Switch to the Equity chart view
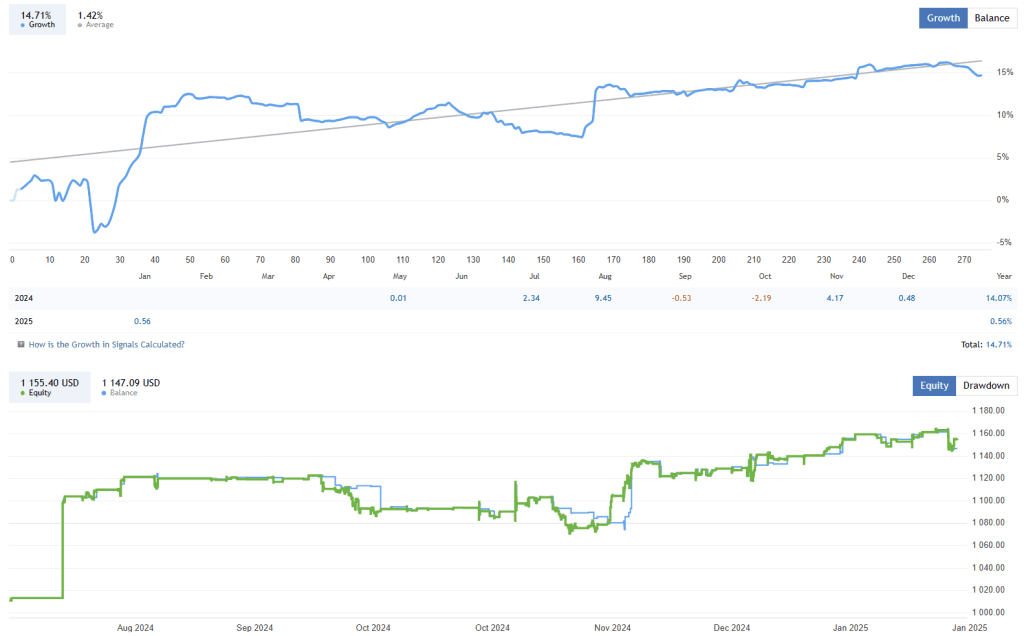The width and height of the screenshot is (1024, 636). 933,385
